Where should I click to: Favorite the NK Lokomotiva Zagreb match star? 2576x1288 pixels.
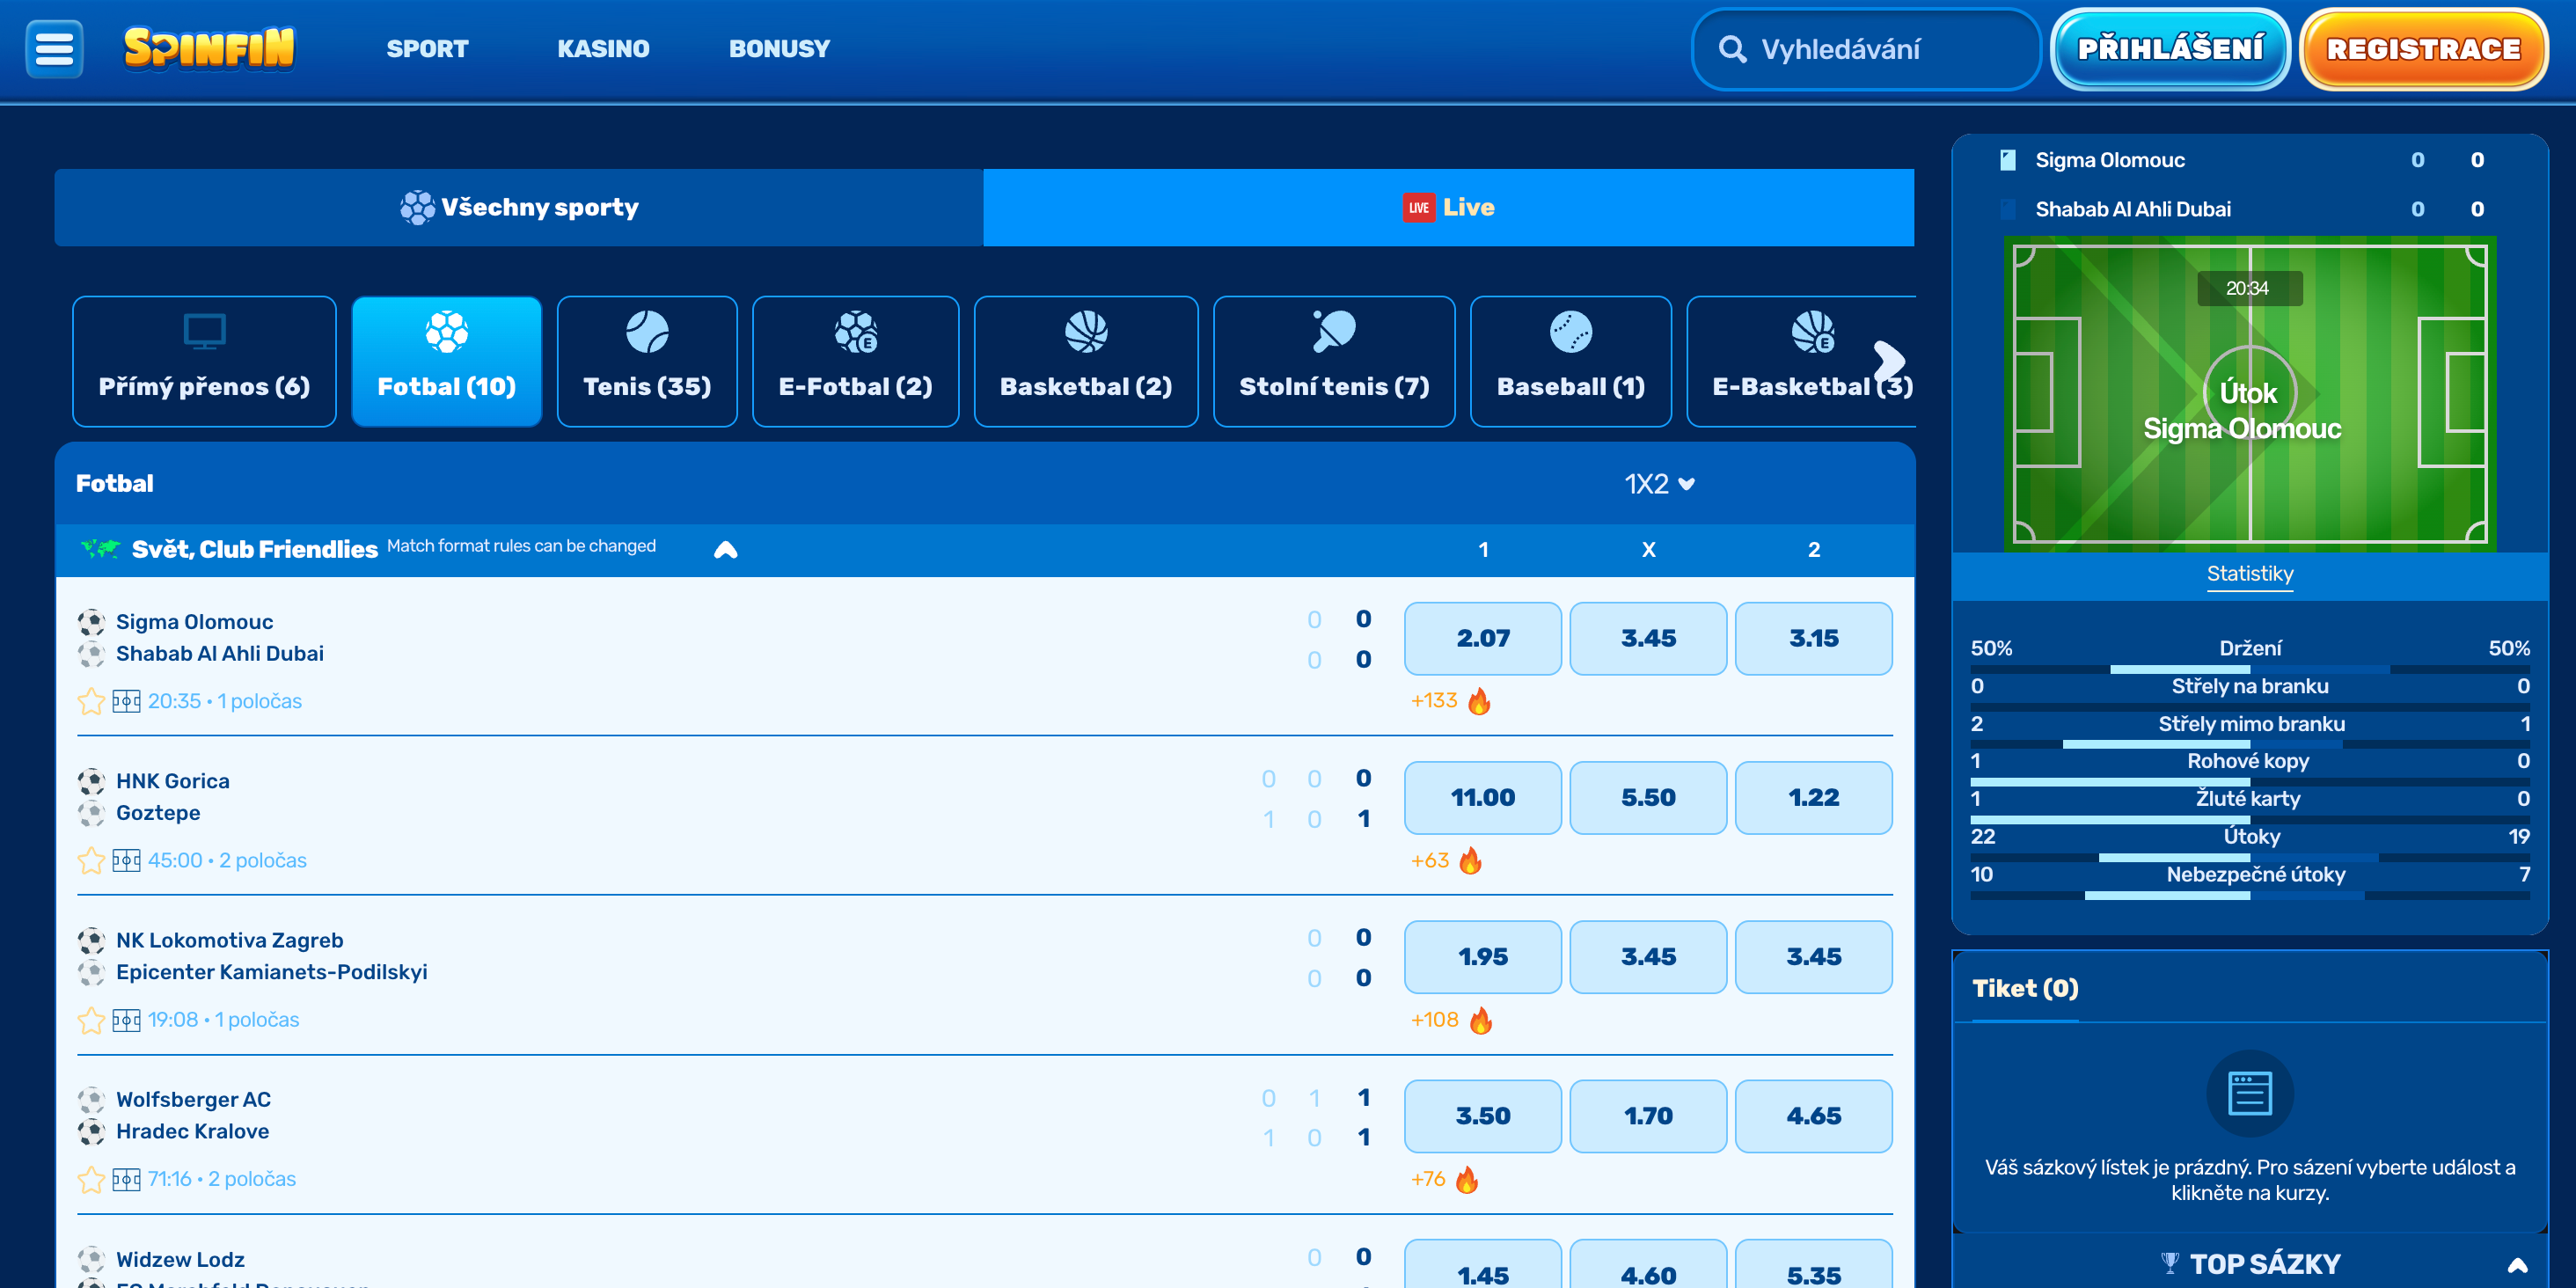pyautogui.click(x=91, y=1020)
